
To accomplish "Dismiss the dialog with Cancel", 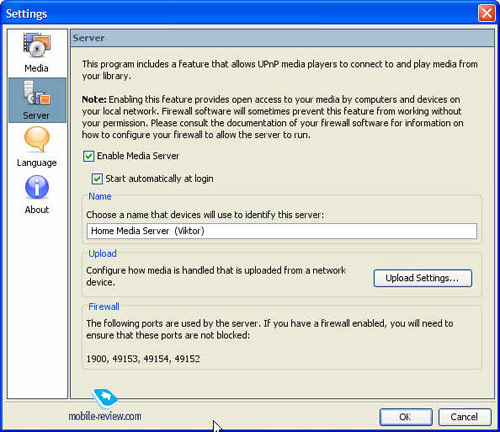I will [464, 417].
